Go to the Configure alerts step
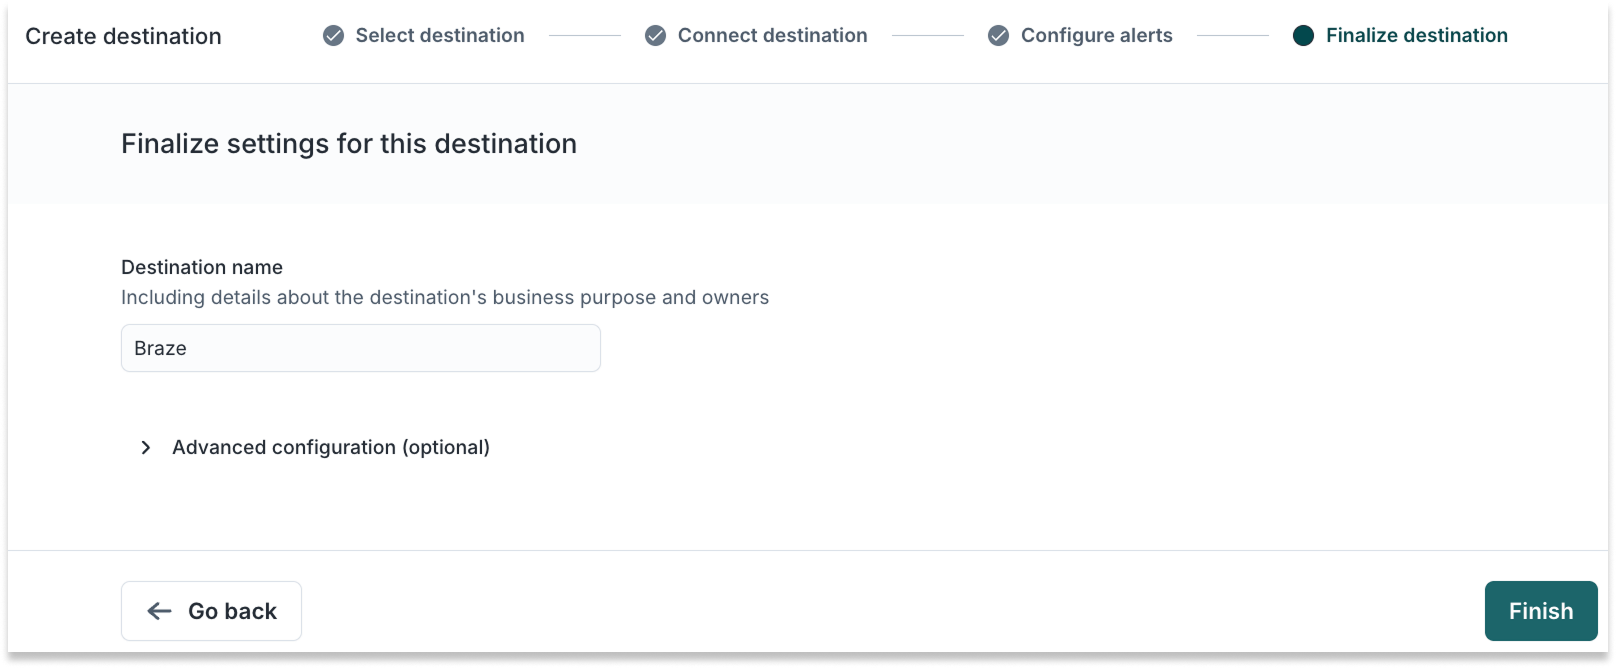Image resolution: width=1616 pixels, height=668 pixels. click(x=1095, y=35)
